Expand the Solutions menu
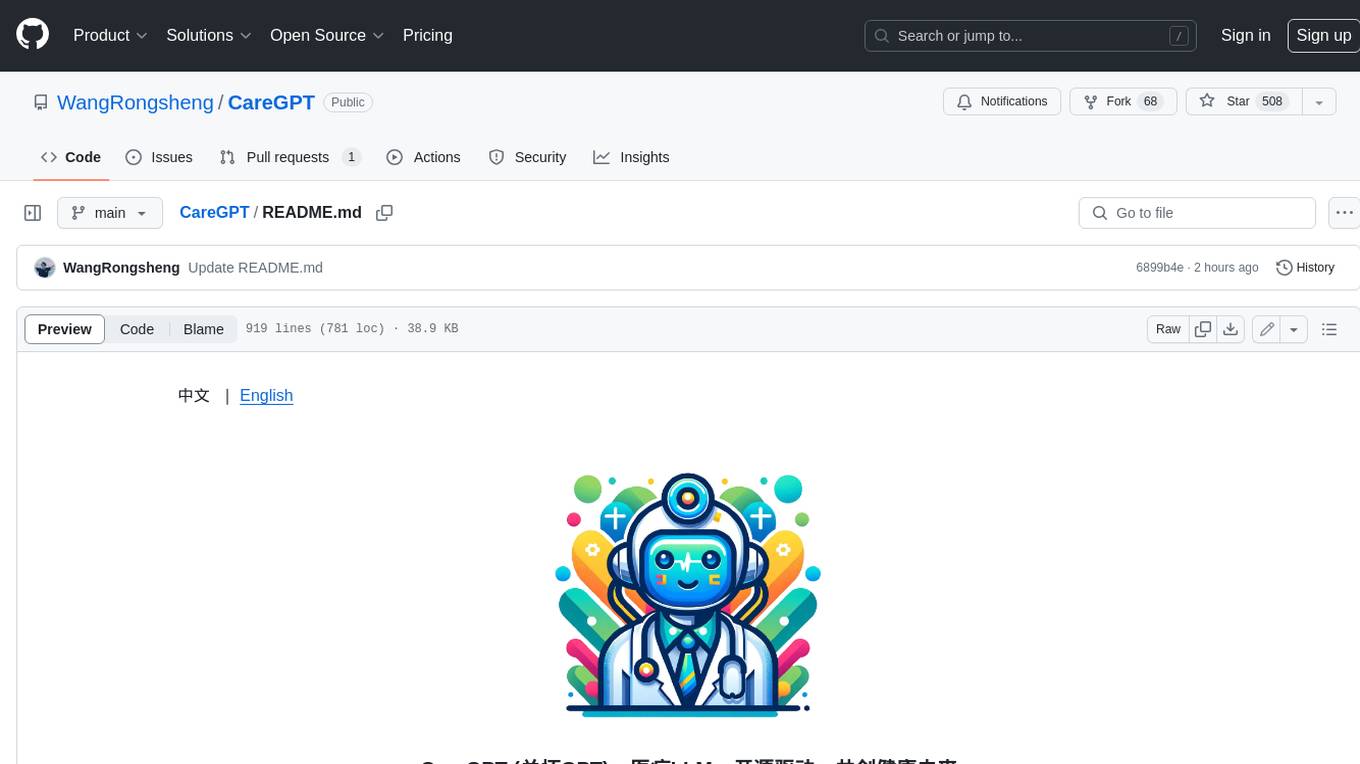 coord(209,35)
